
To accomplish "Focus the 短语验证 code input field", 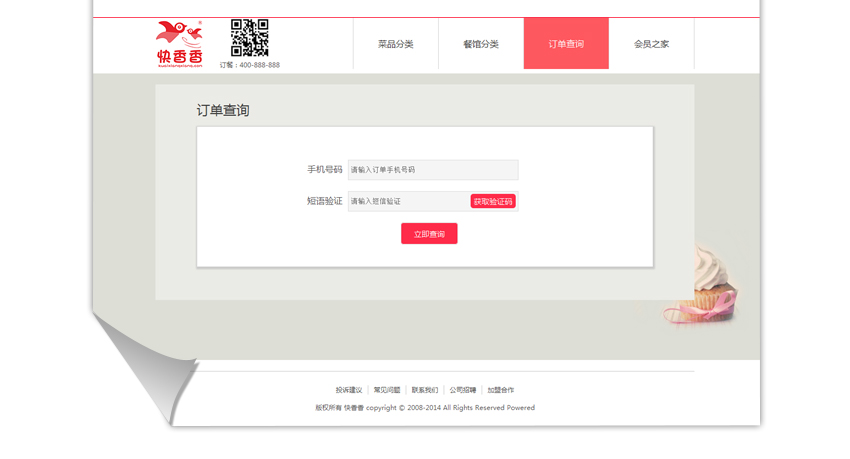I will pyautogui.click(x=408, y=201).
